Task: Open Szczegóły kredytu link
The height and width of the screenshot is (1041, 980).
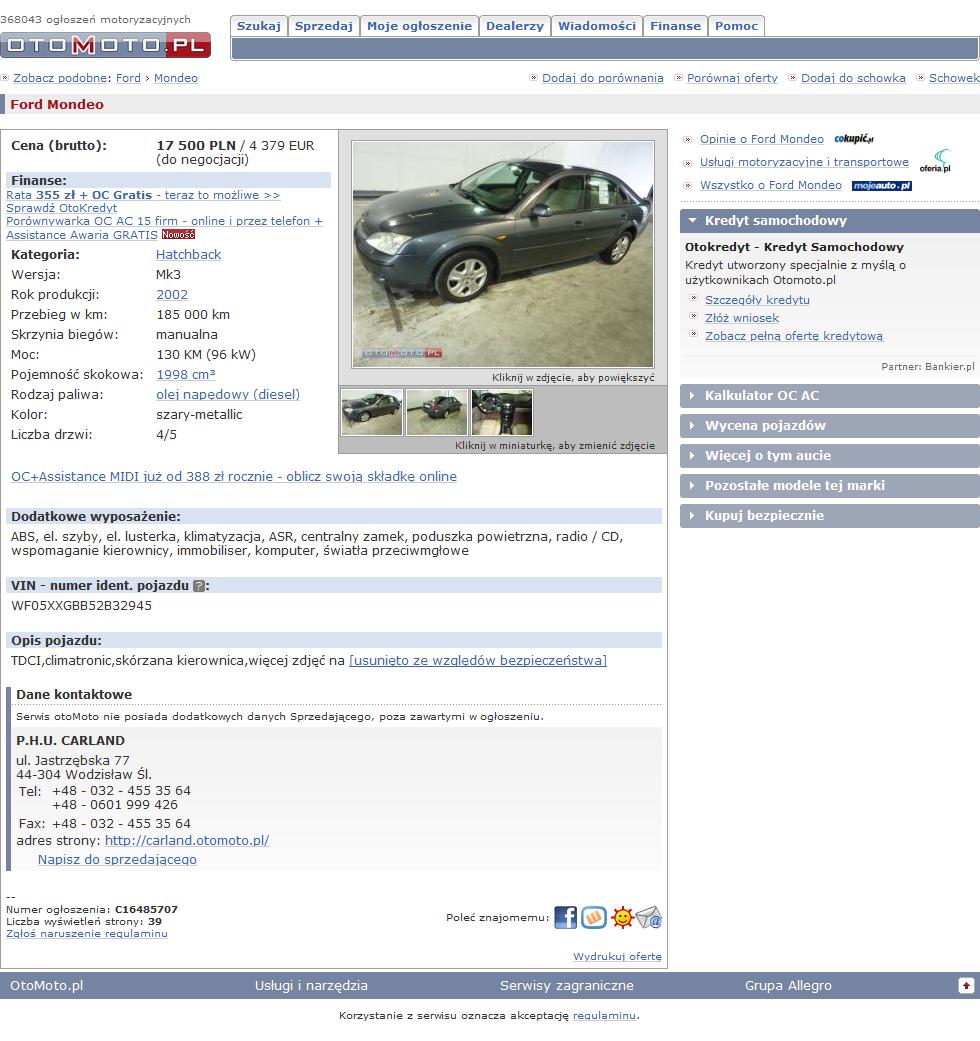Action: [x=758, y=300]
